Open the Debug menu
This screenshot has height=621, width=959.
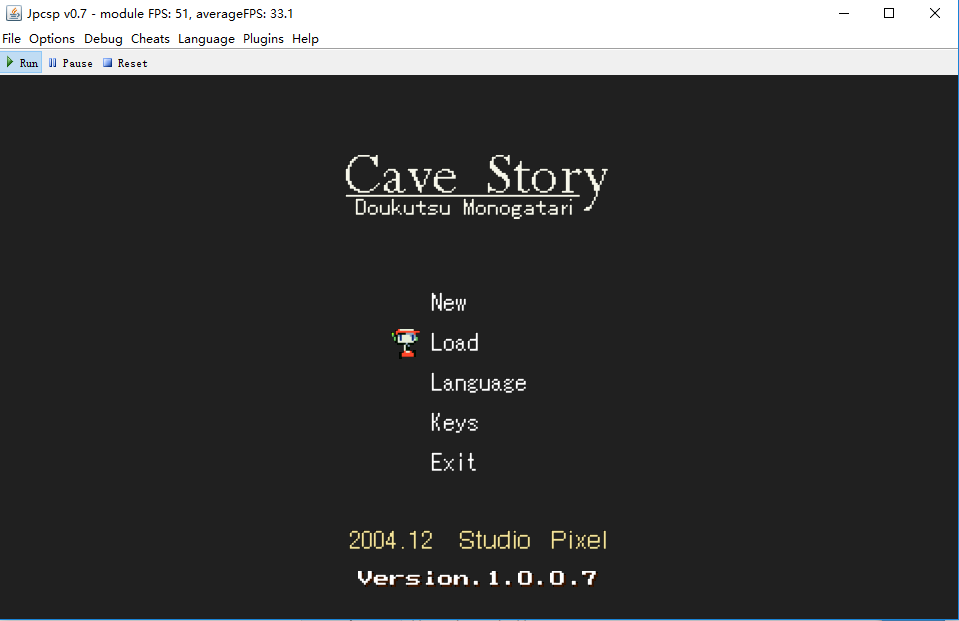pos(103,39)
